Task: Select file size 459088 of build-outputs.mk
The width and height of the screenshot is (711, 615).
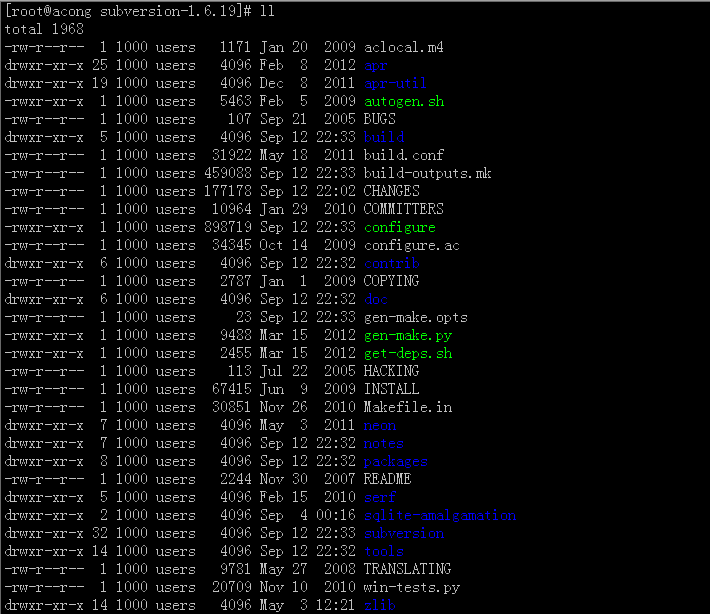Action: pyautogui.click(x=228, y=173)
